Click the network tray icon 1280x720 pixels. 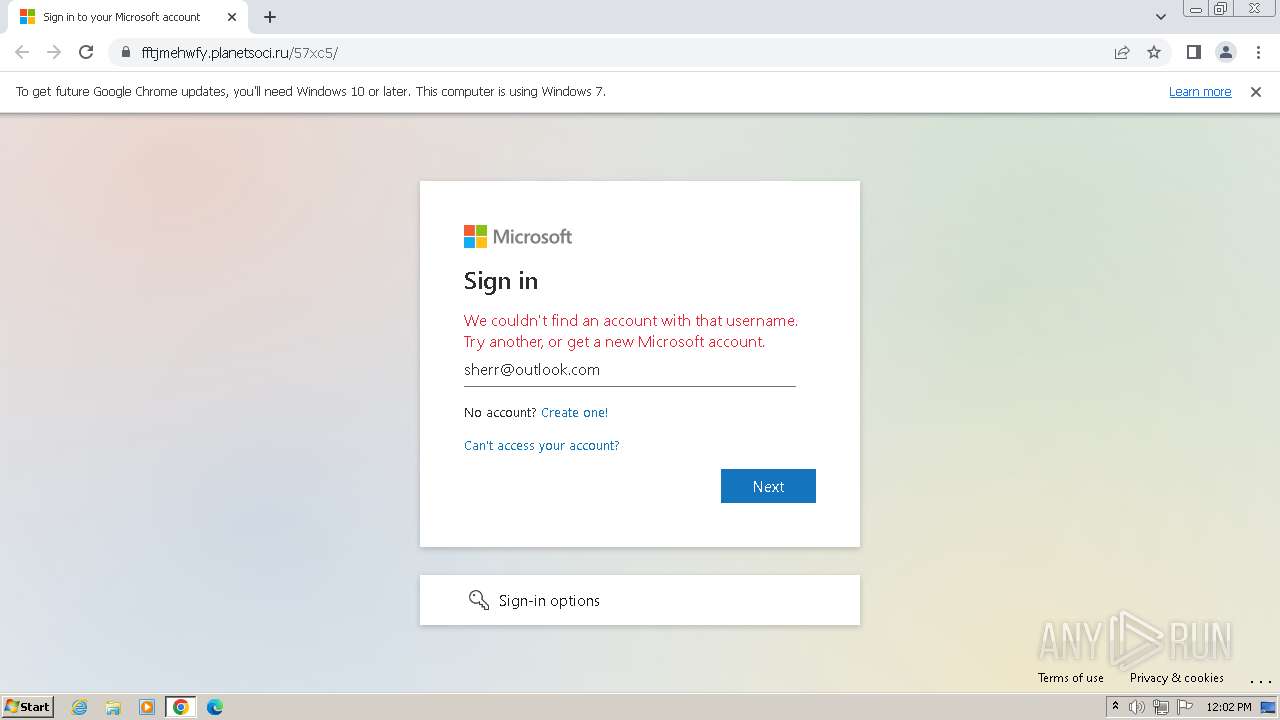point(1161,707)
